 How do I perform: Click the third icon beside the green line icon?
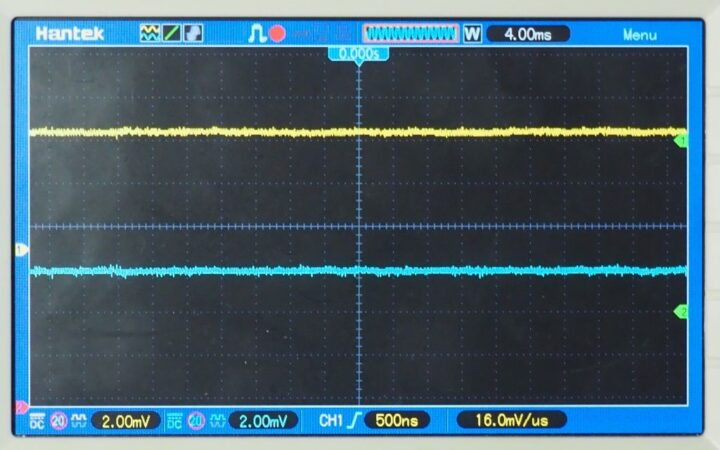point(192,33)
